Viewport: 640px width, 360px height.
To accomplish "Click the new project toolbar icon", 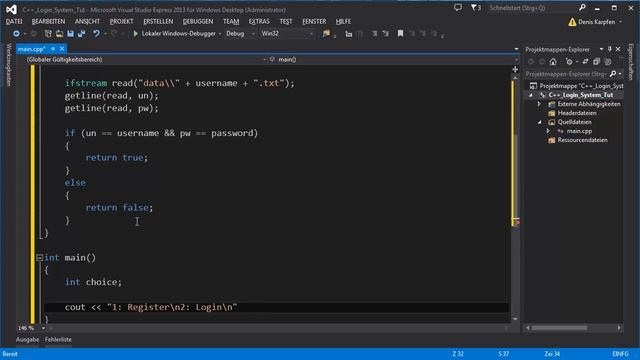I will 48,33.
